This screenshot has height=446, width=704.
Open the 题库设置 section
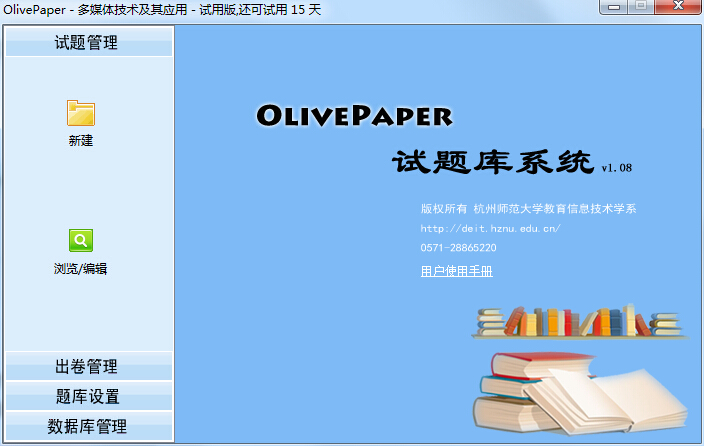coord(88,396)
